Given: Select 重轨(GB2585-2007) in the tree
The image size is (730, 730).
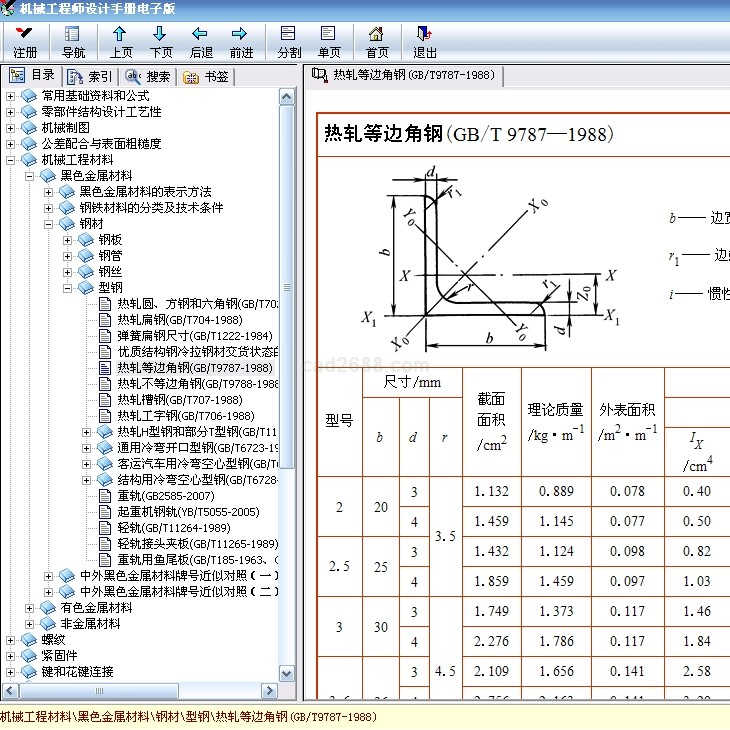Looking at the screenshot, I should tap(165, 496).
